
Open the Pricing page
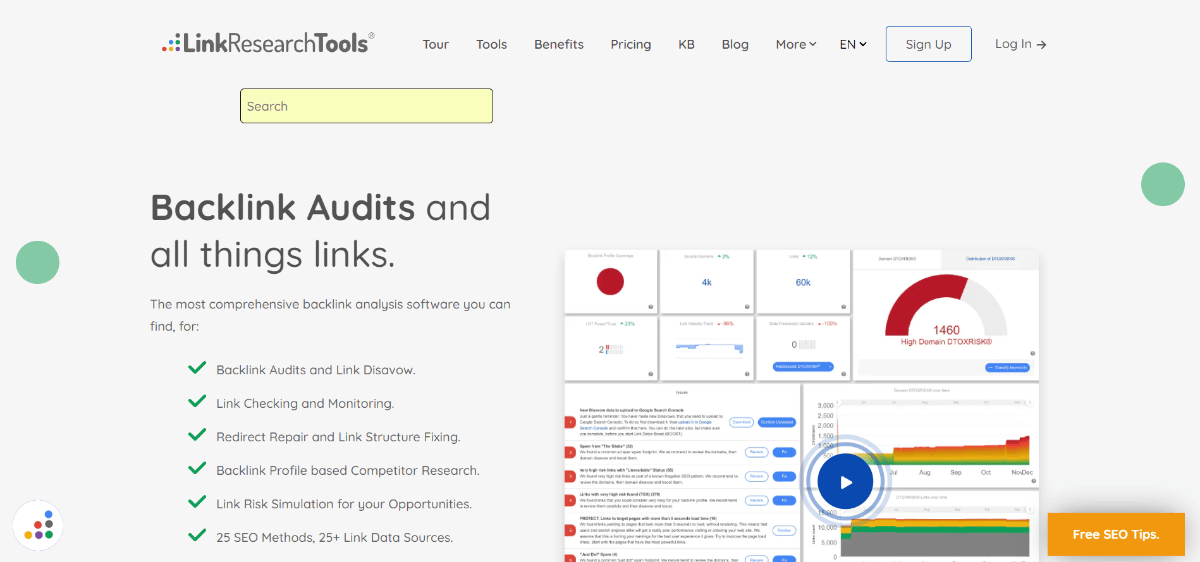pos(631,44)
